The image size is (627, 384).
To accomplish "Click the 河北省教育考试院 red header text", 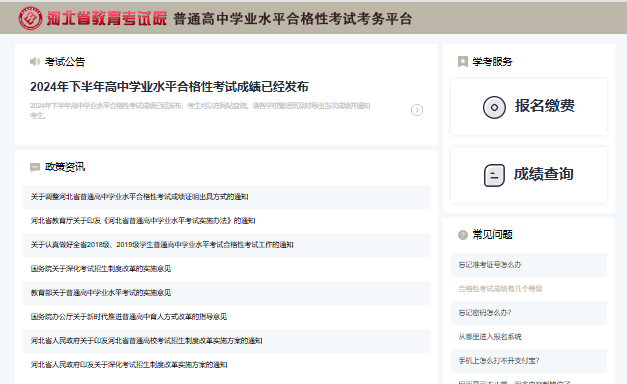I will click(106, 18).
